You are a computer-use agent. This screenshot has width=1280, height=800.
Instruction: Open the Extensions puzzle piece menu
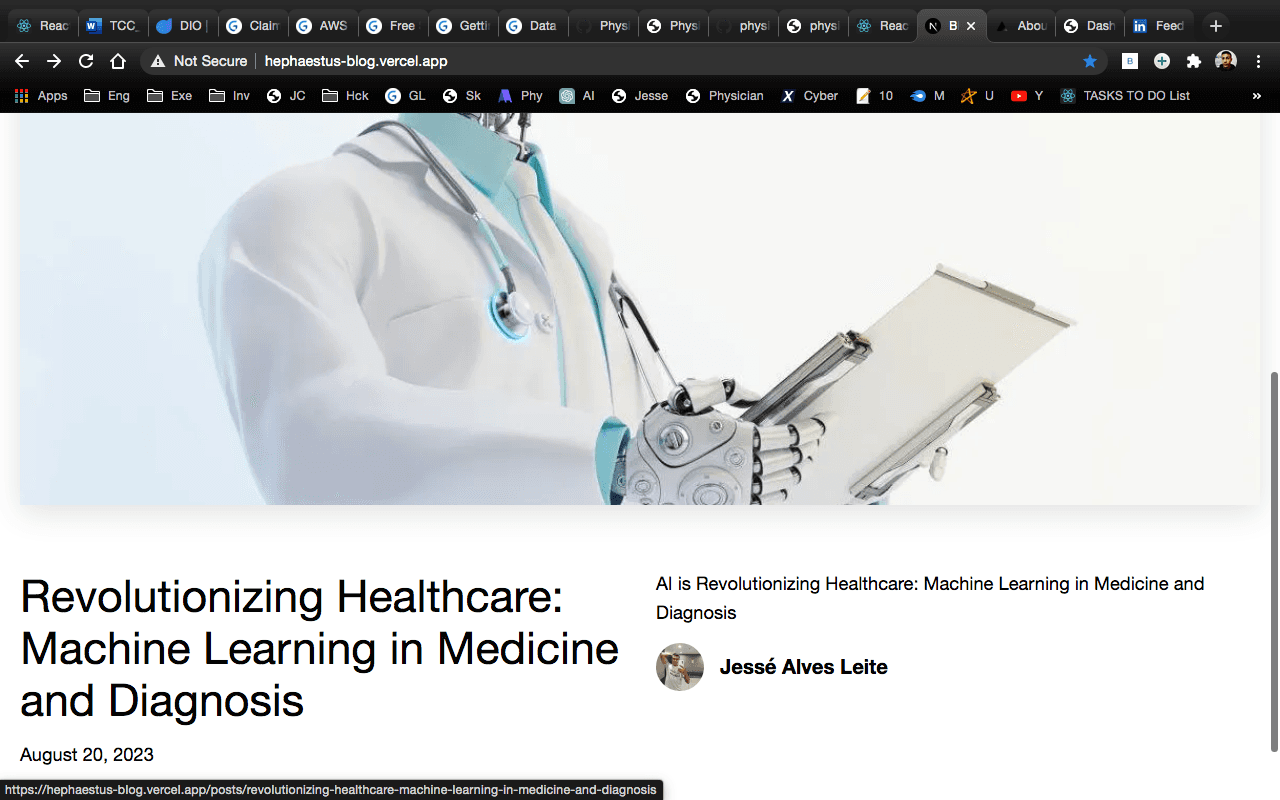tap(1193, 61)
